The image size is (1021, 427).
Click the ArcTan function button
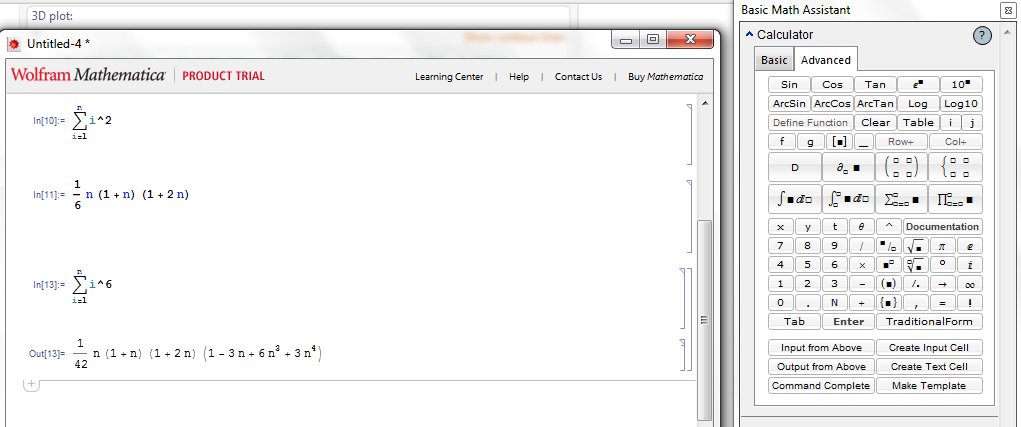pos(875,103)
